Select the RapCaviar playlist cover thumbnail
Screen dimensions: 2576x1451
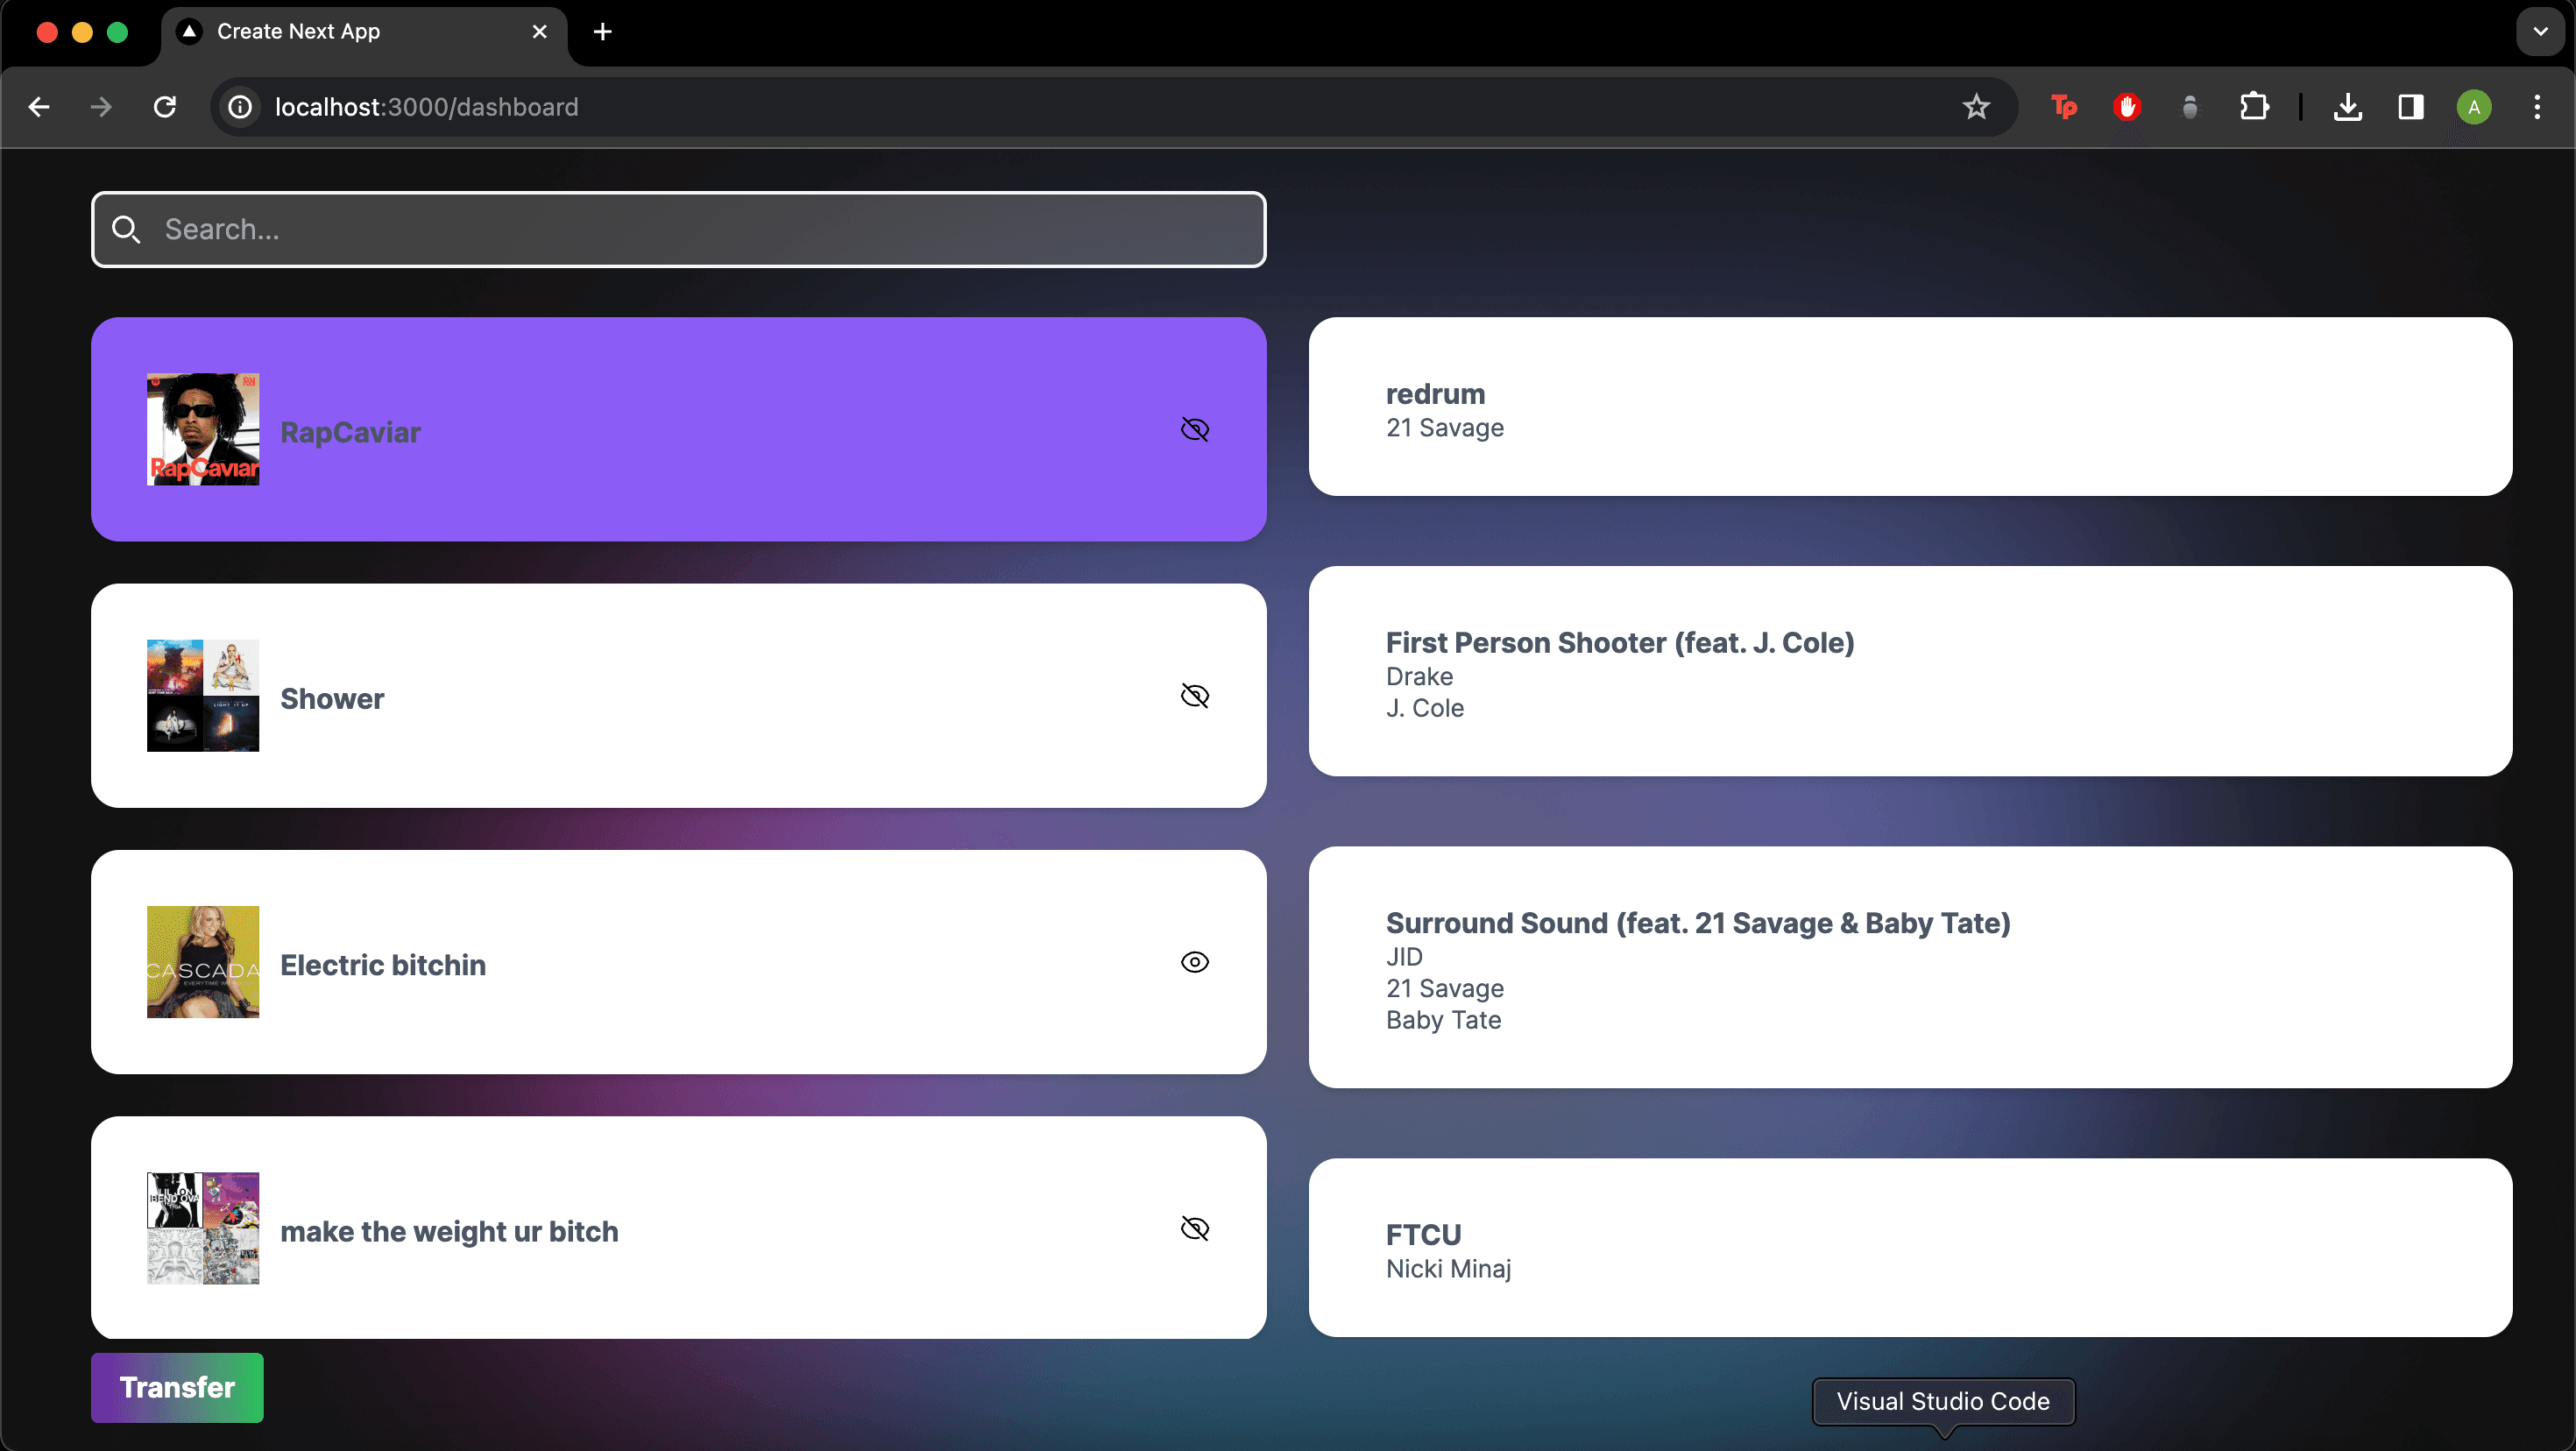(x=203, y=429)
